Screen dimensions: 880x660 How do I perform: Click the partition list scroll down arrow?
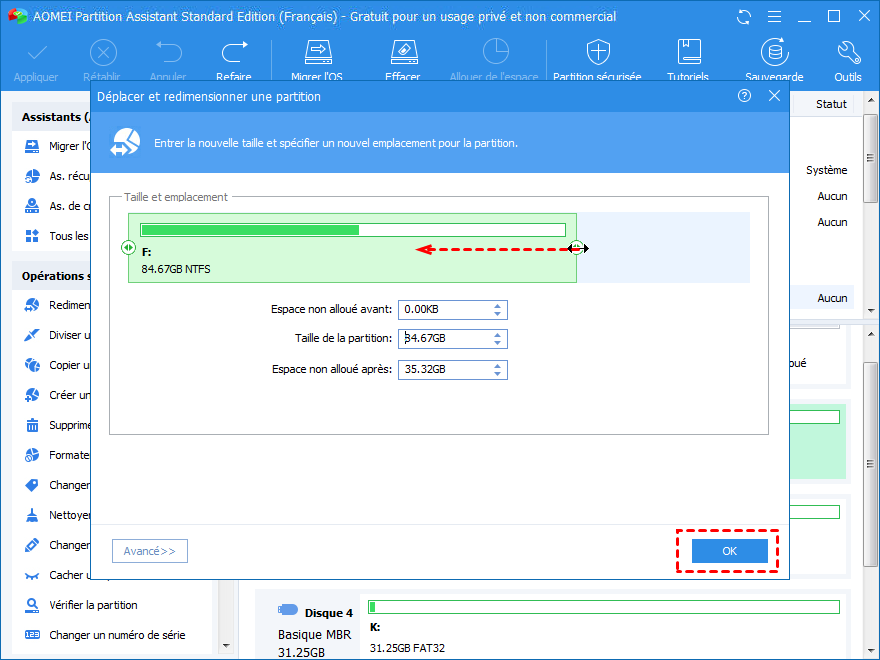(x=870, y=310)
